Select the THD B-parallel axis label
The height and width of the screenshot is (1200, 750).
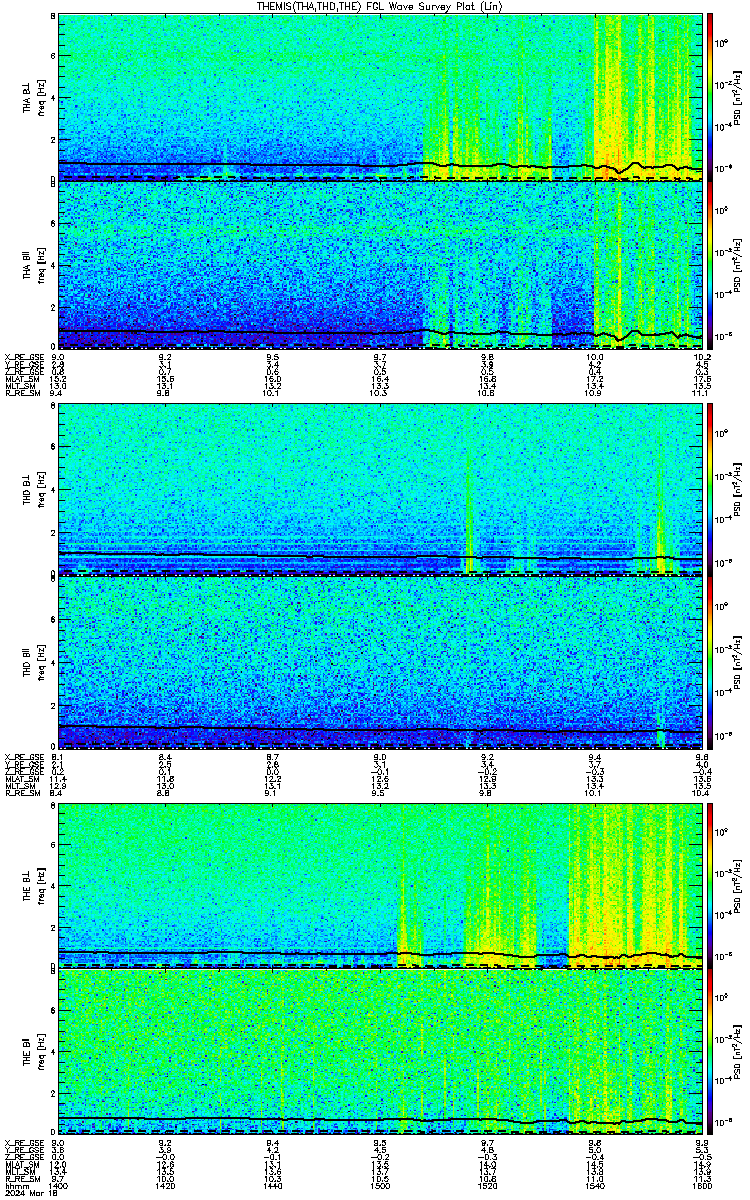click(28, 660)
